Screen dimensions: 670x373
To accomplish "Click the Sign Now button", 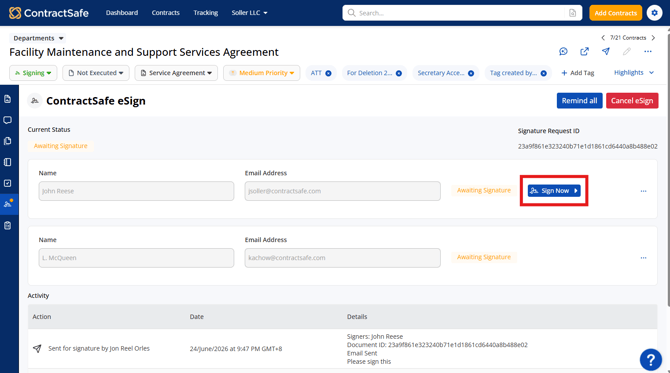I will (554, 191).
